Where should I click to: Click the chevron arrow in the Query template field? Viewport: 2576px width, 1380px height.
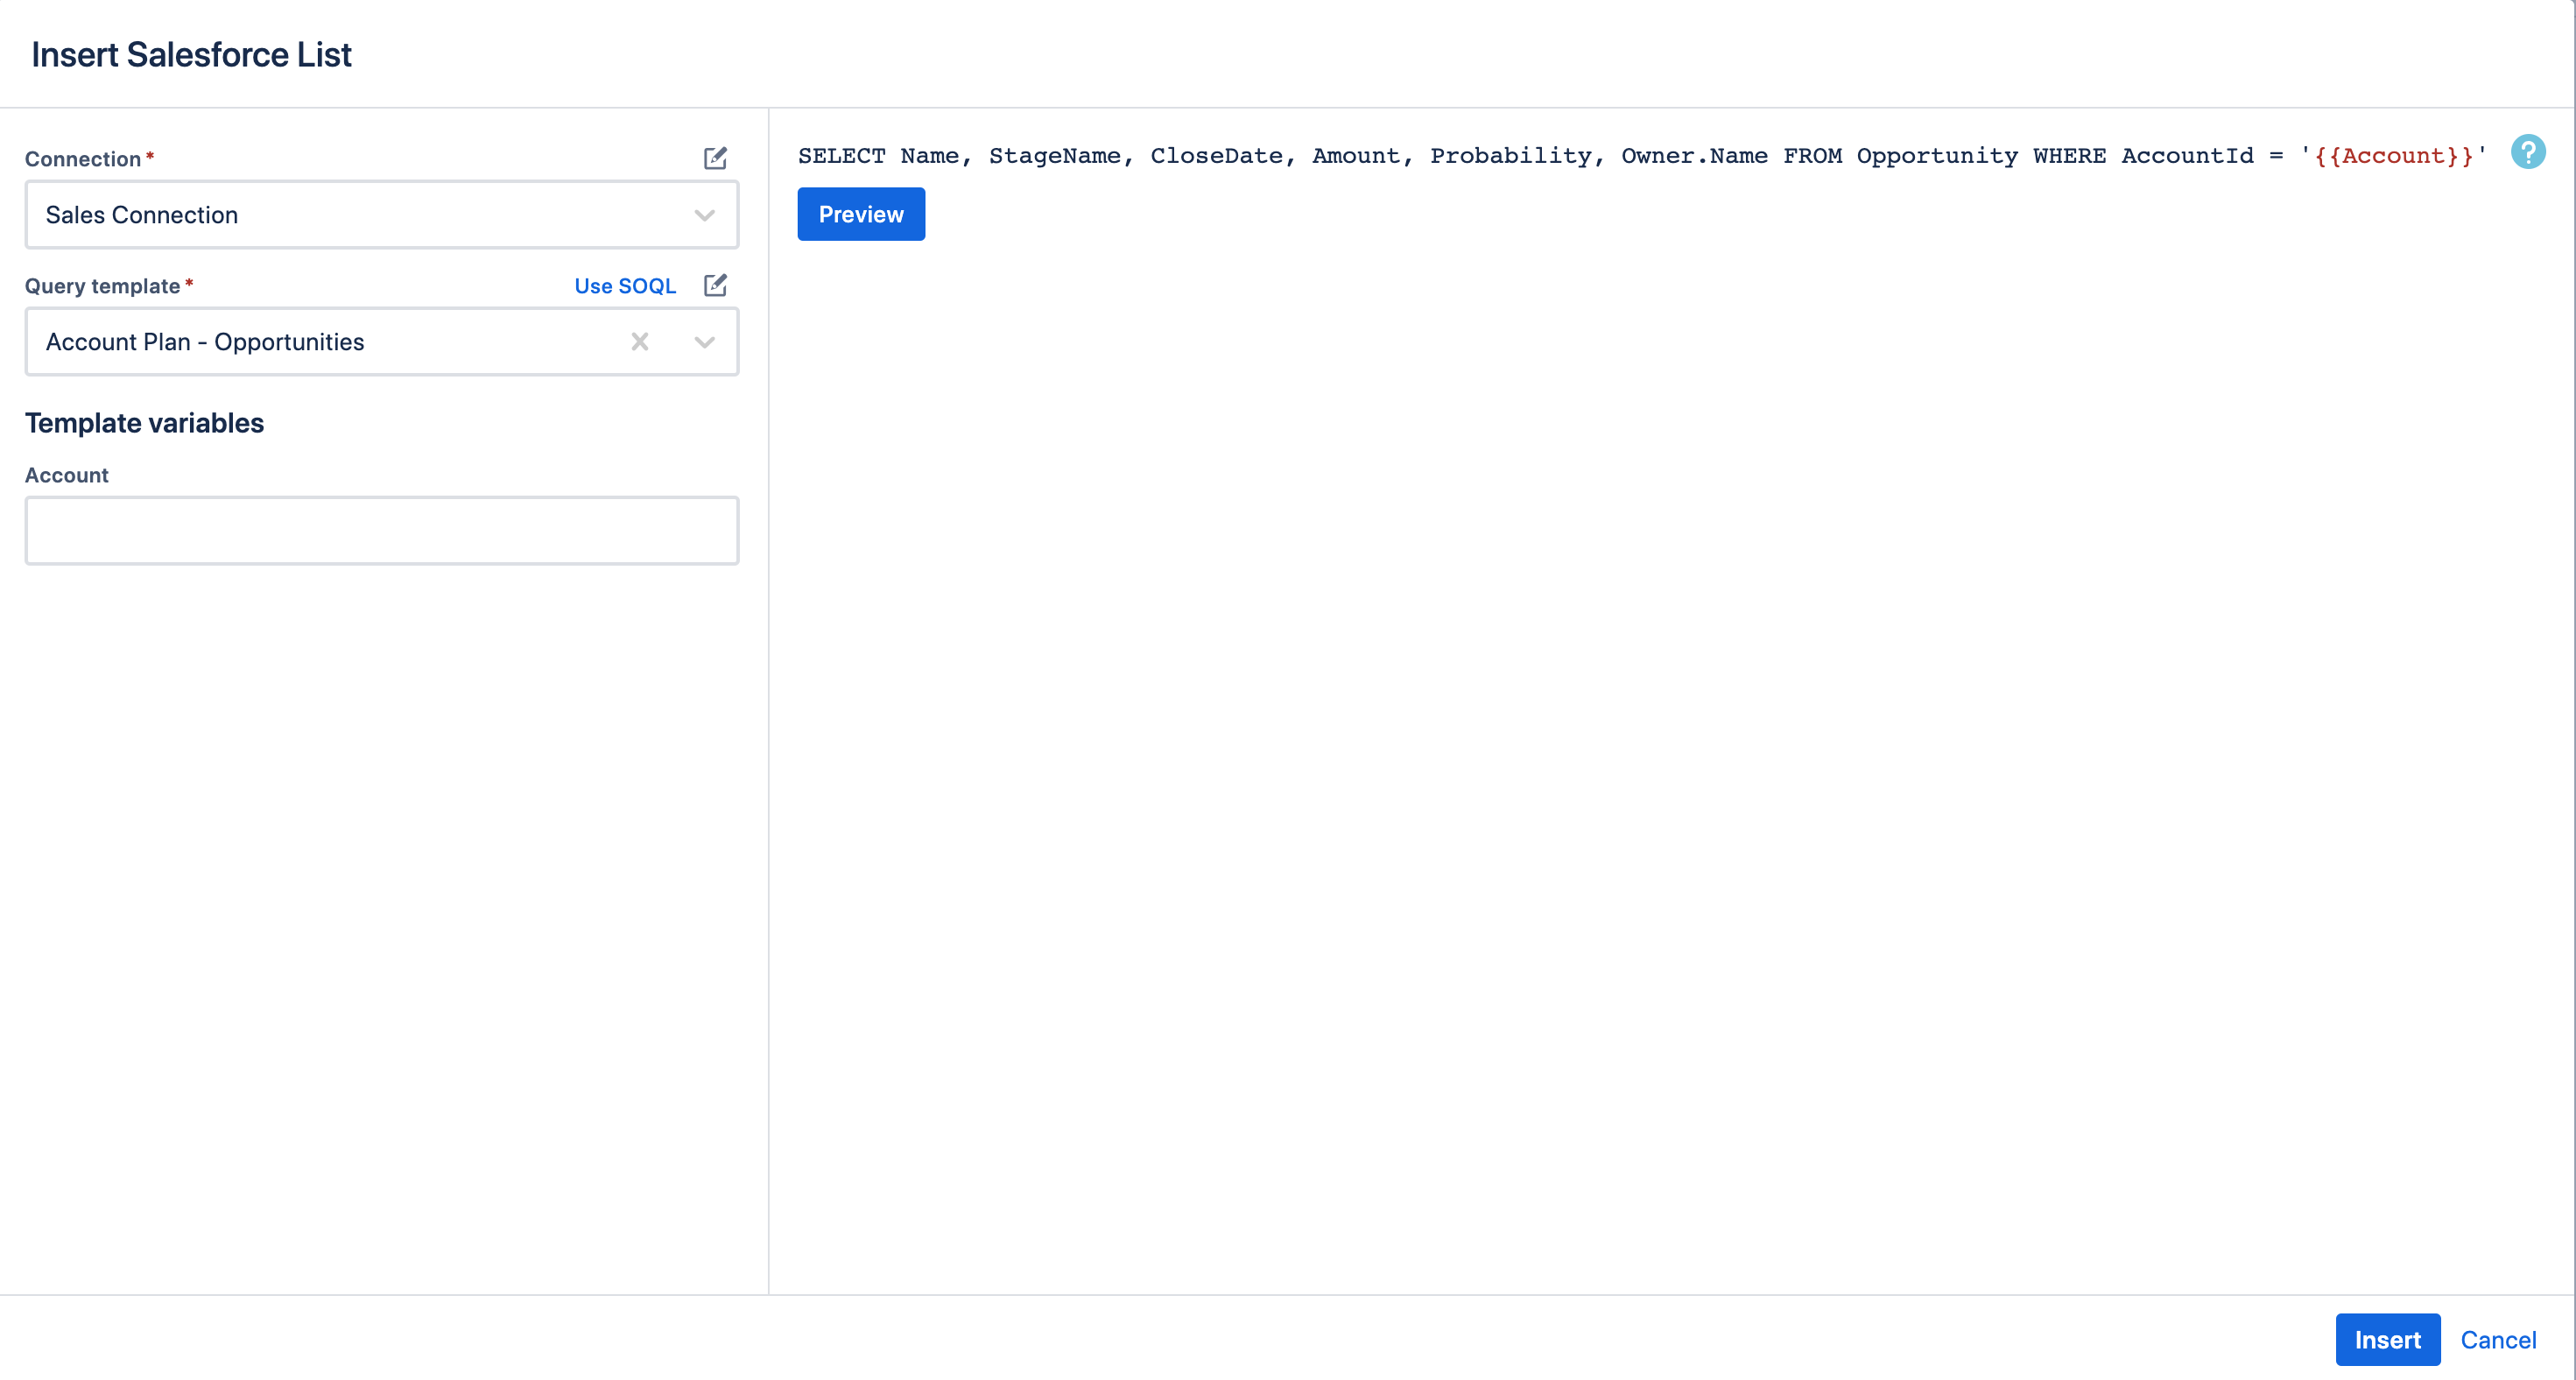(704, 342)
